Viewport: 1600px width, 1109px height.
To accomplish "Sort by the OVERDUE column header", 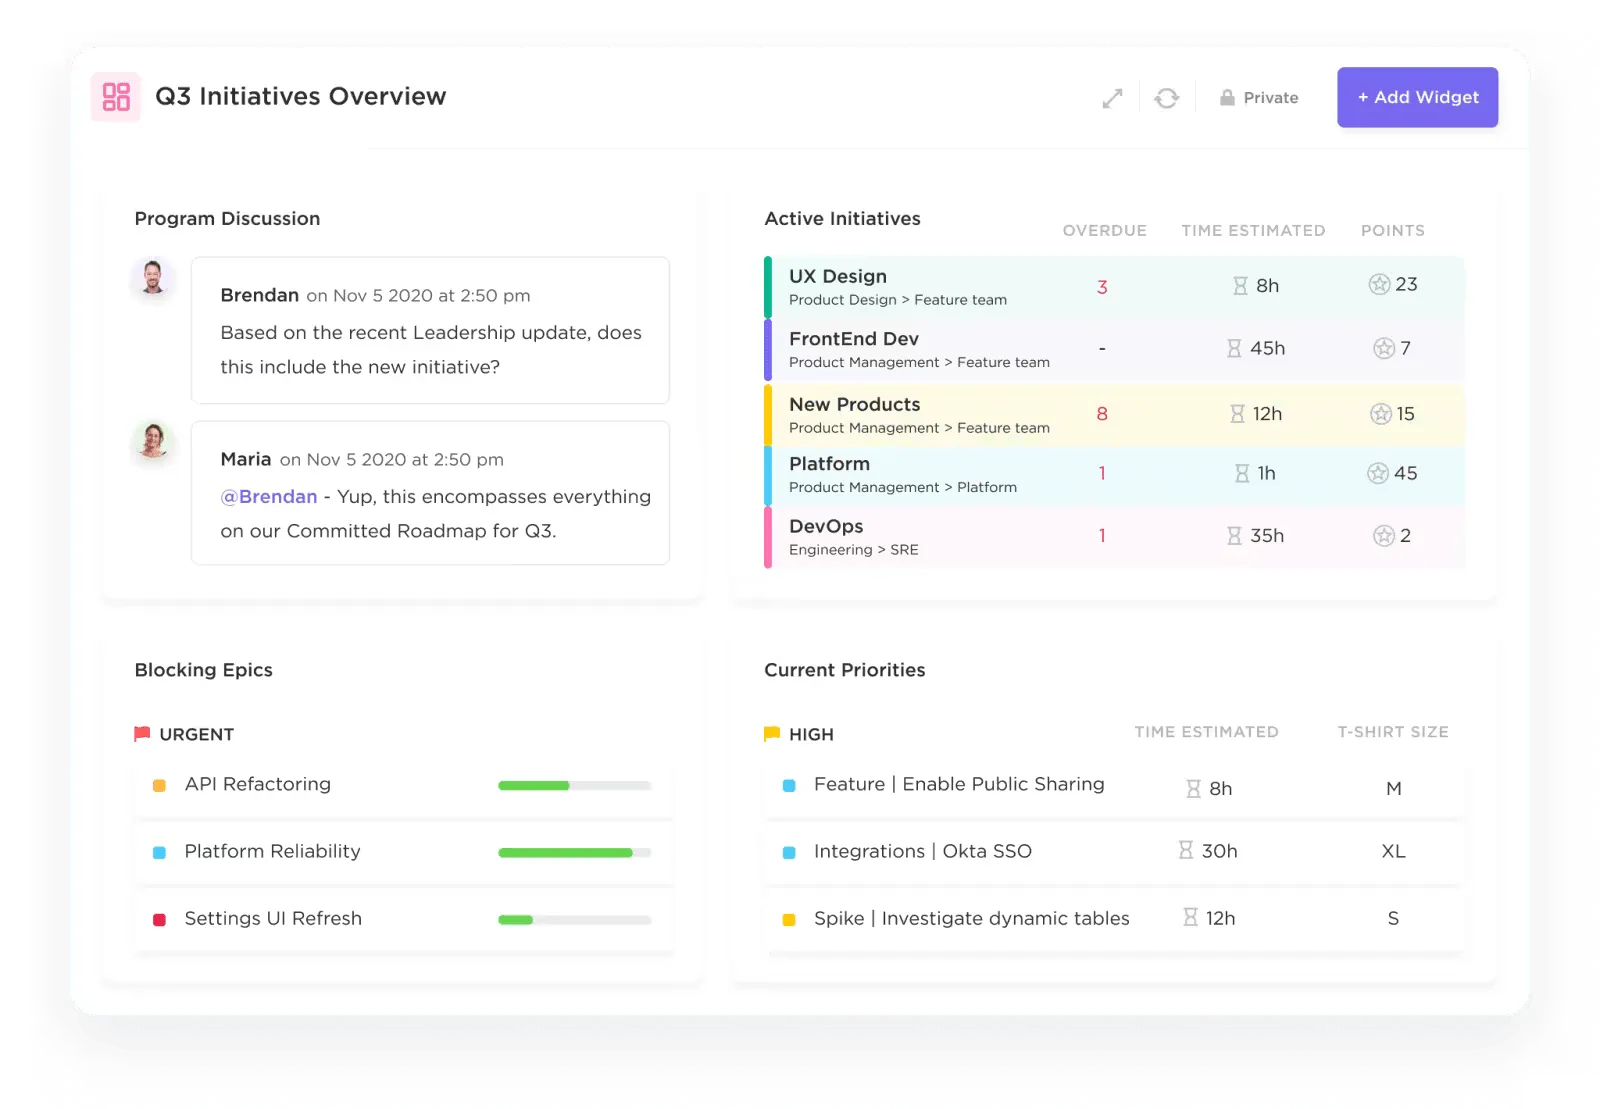I will point(1104,230).
